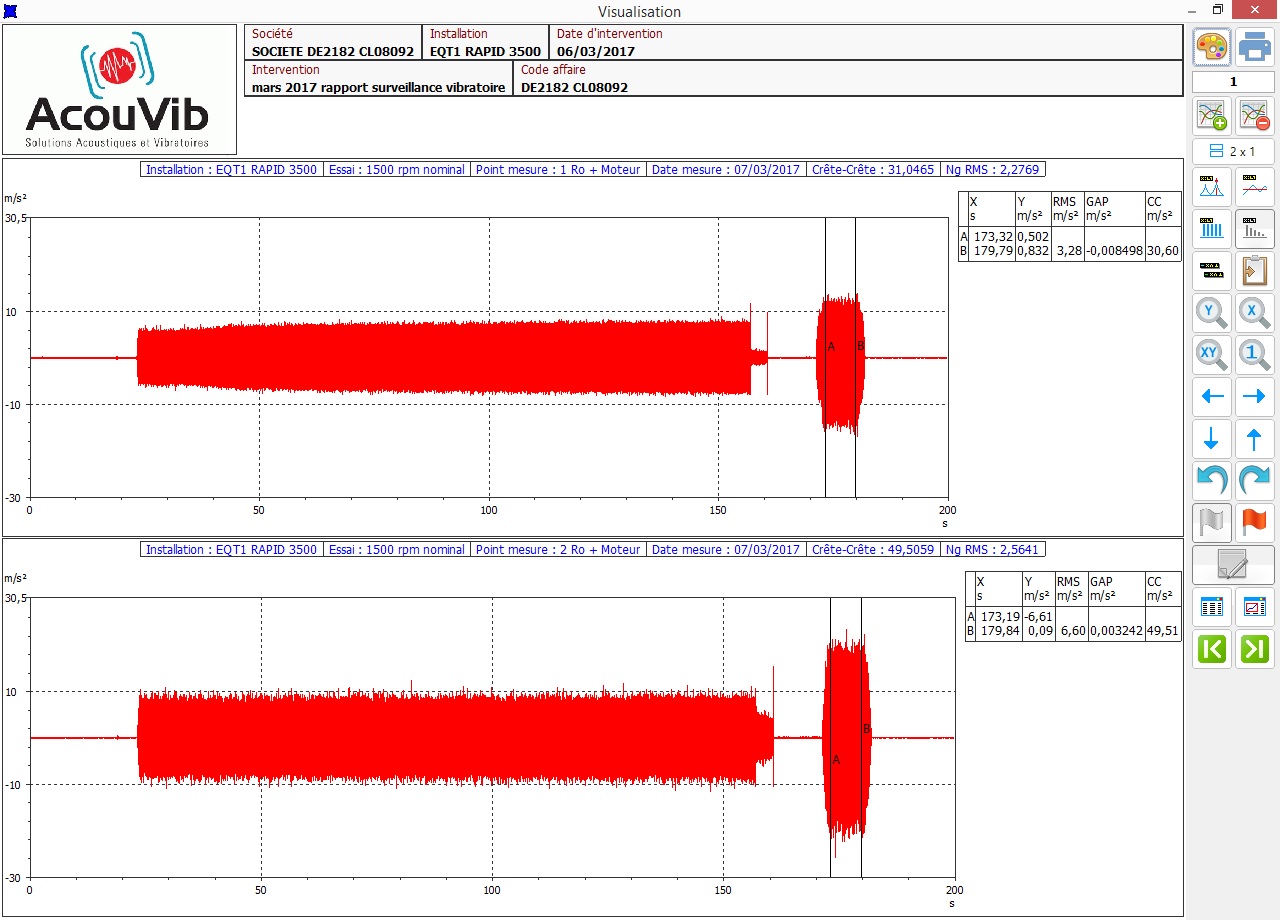
Task: Click the 'Point mesure : 1 Ro + Moteur' header
Action: click(558, 170)
